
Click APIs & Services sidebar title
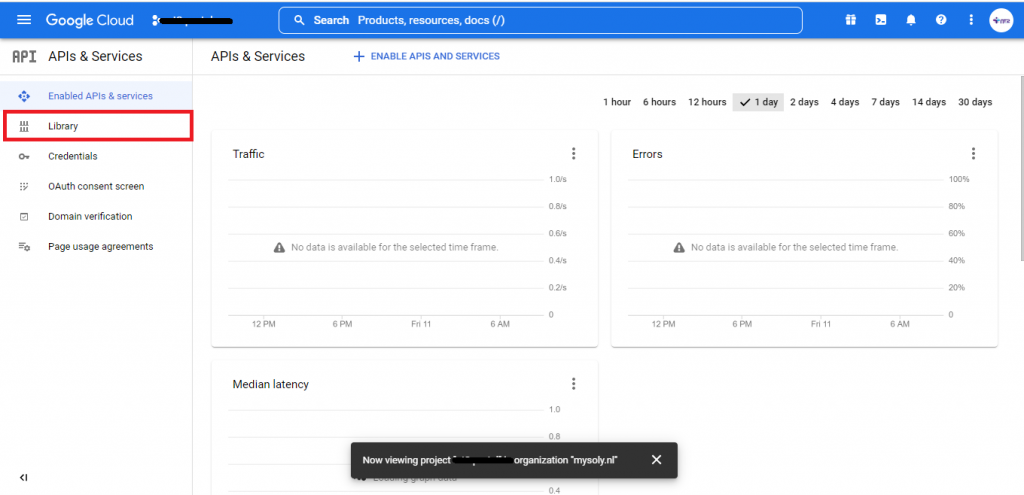tap(95, 56)
